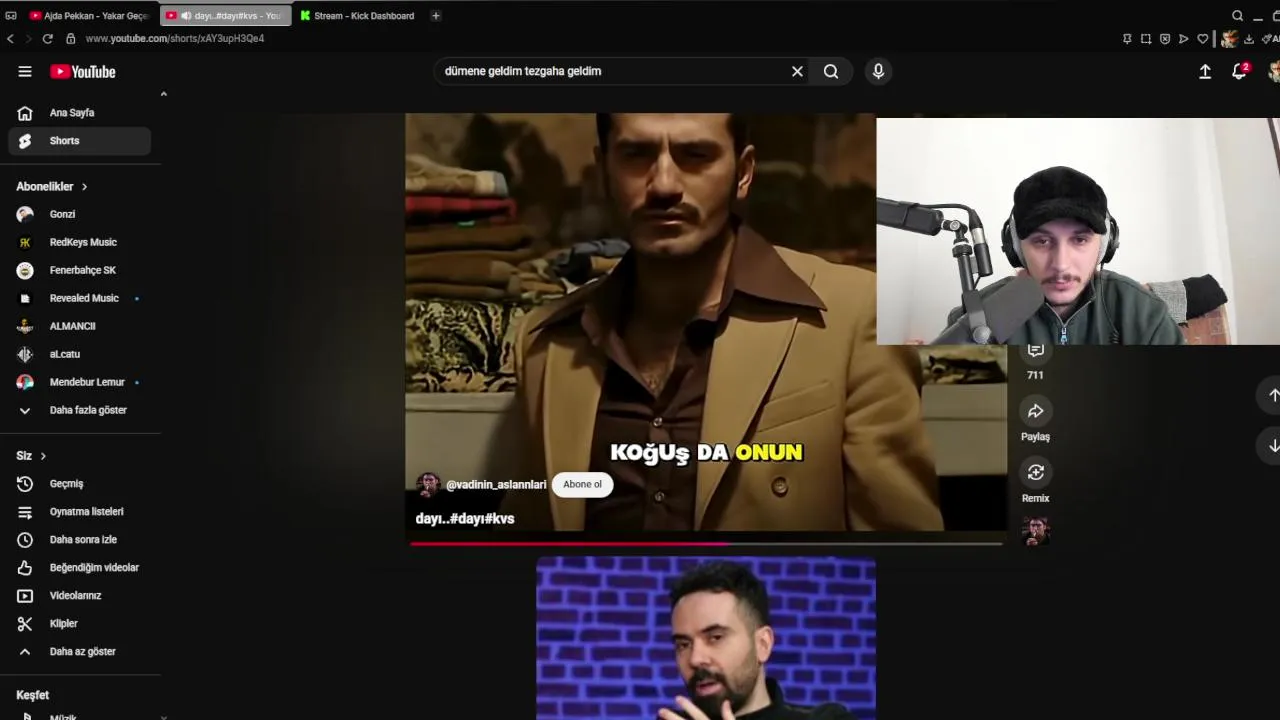Click the workspaces icon left of the tabs
The width and height of the screenshot is (1280, 720).
(11, 16)
